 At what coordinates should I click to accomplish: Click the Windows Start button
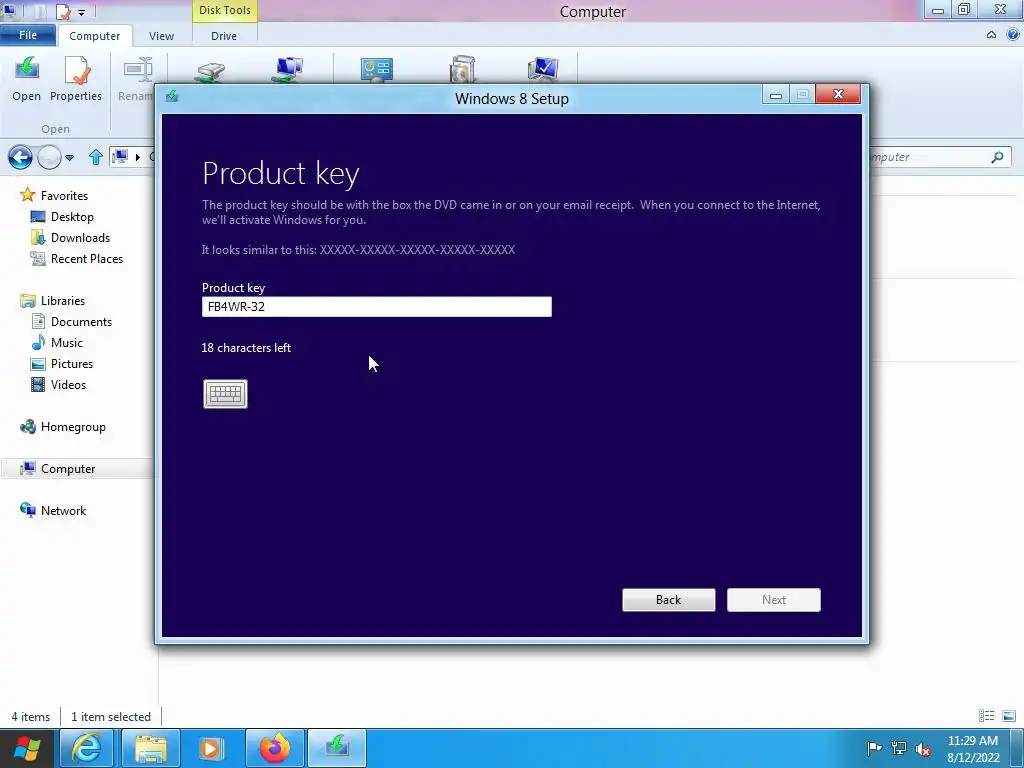pos(27,748)
